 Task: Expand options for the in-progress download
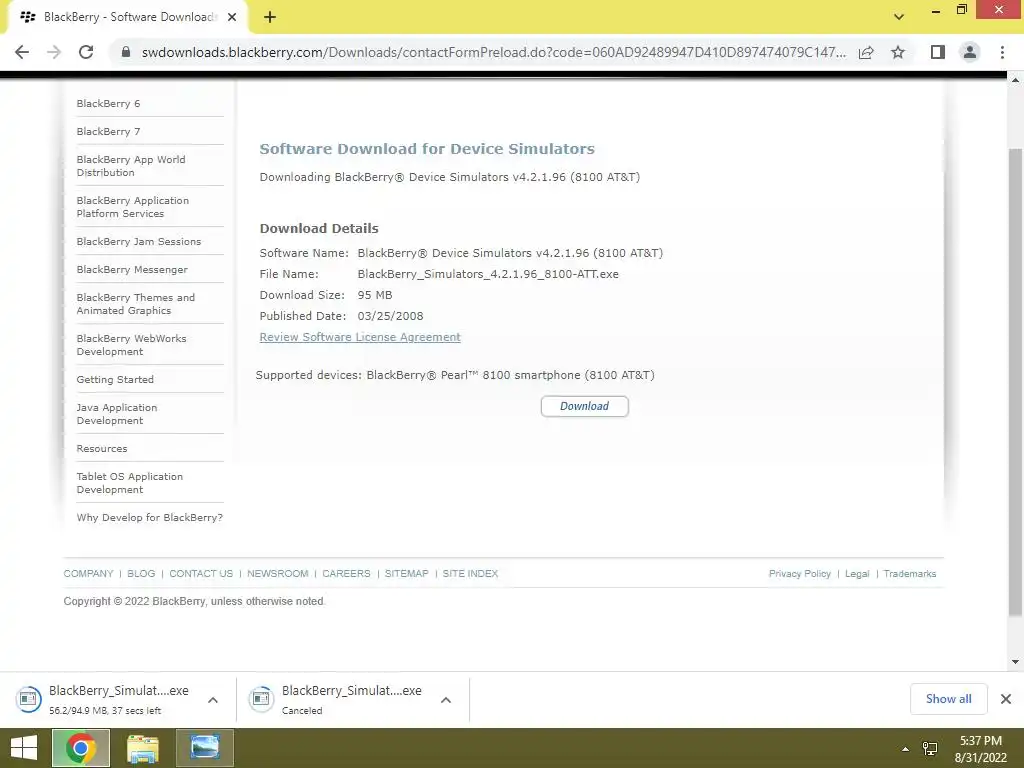(x=213, y=700)
